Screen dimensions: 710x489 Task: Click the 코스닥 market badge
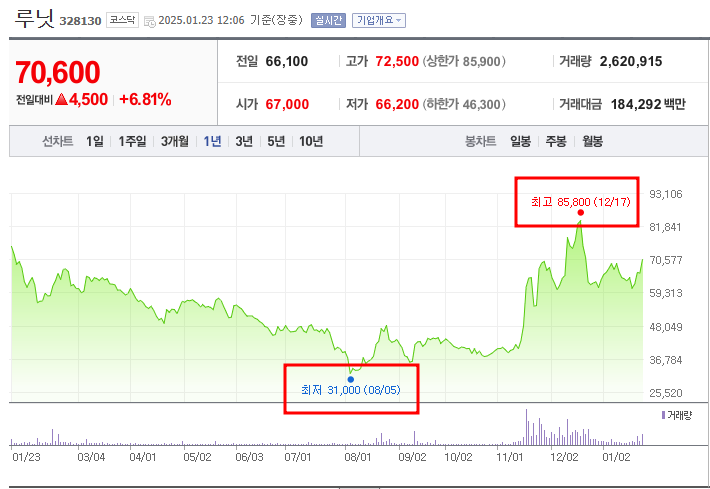[122, 20]
